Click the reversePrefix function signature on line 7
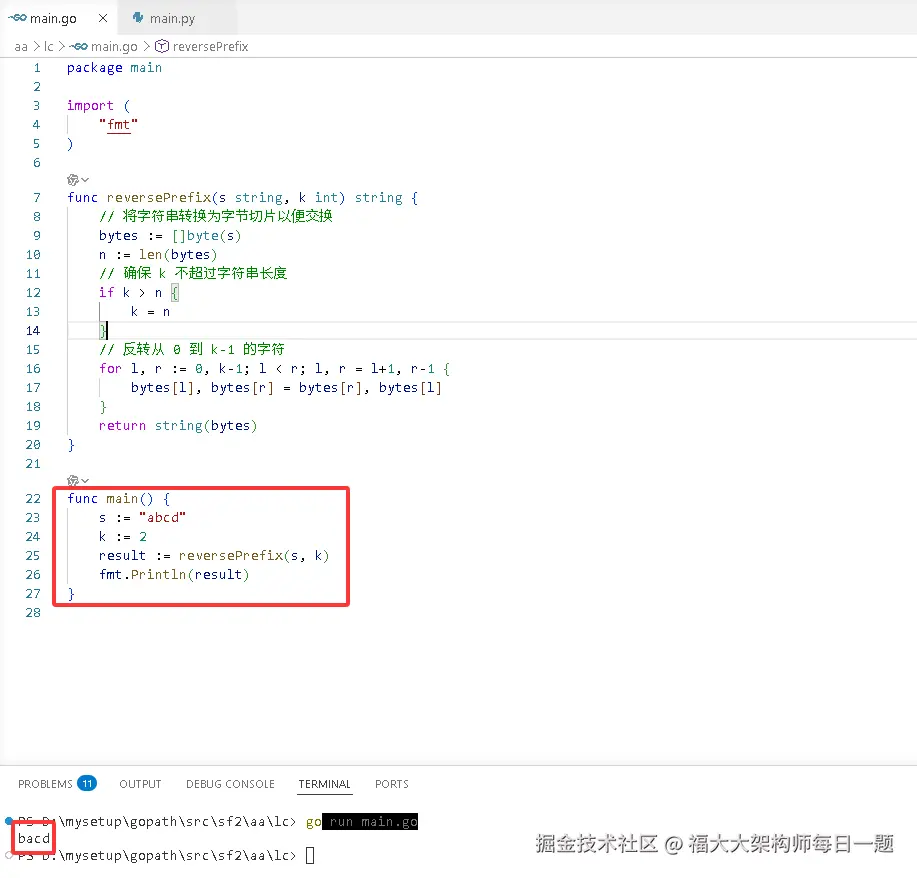This screenshot has width=917, height=878. point(243,198)
